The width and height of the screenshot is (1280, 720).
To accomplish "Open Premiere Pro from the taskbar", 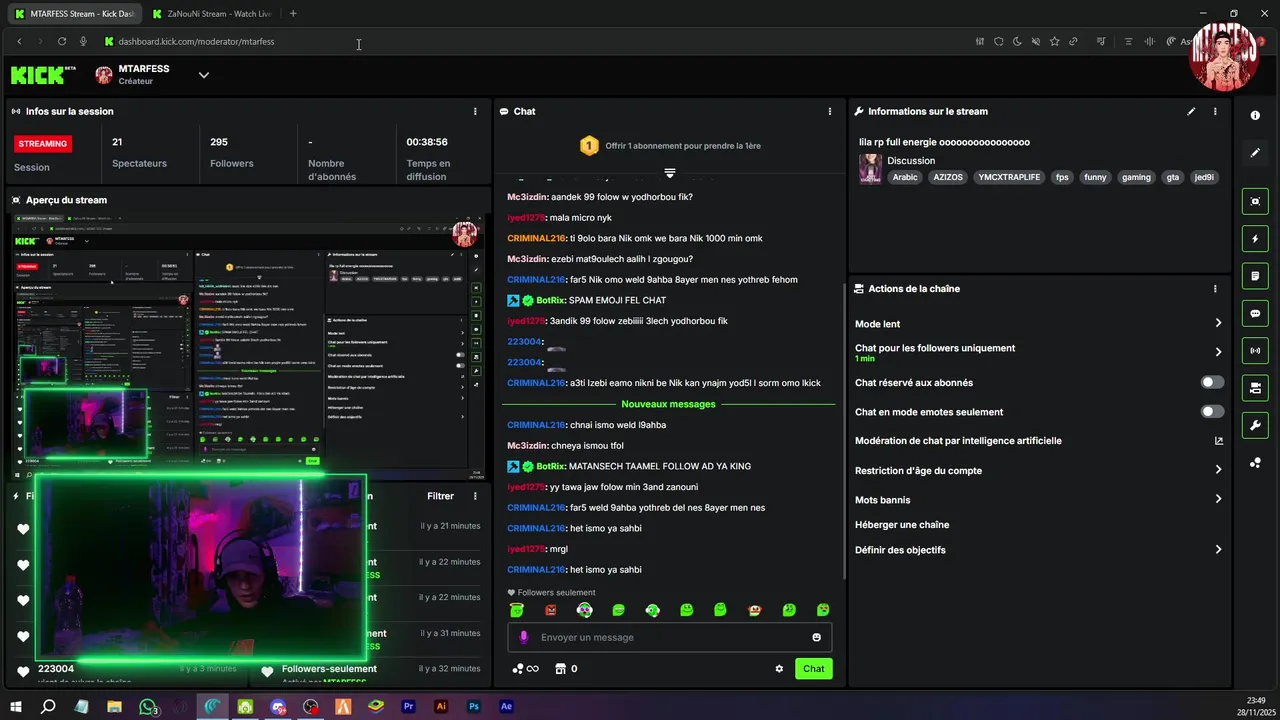I will click(408, 706).
